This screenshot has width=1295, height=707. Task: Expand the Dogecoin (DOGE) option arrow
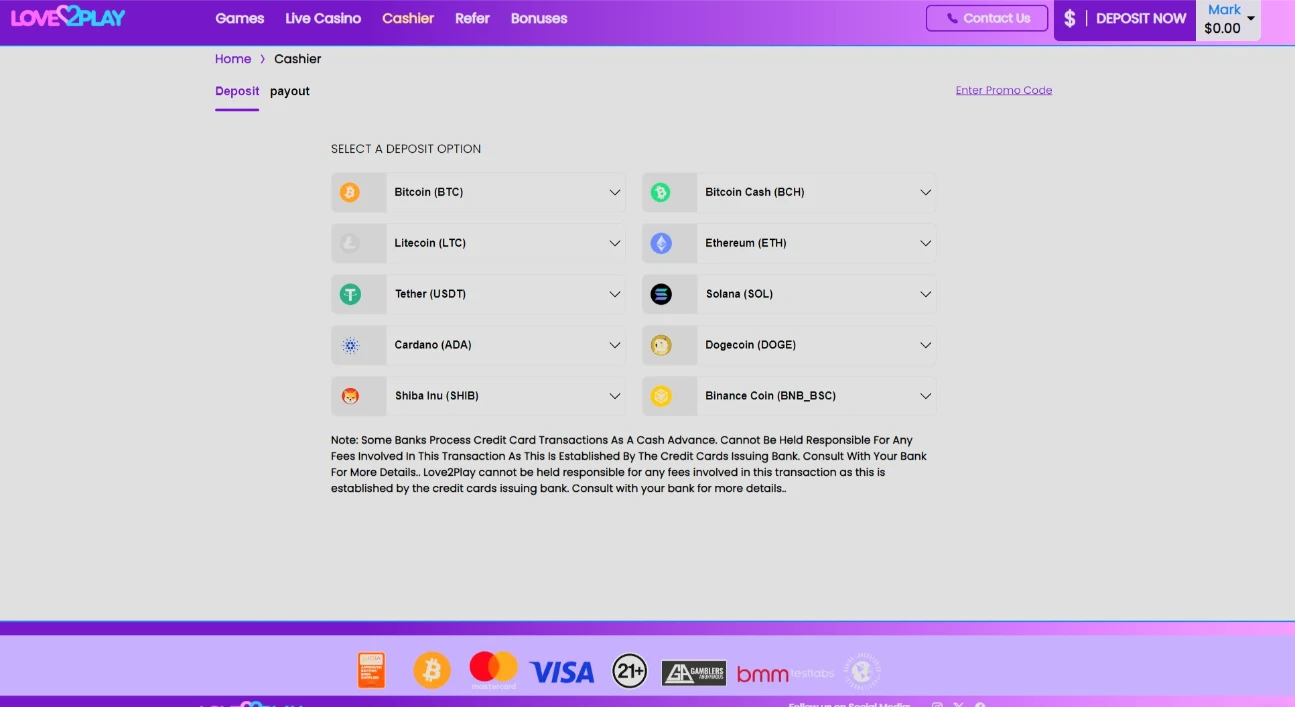click(x=926, y=345)
